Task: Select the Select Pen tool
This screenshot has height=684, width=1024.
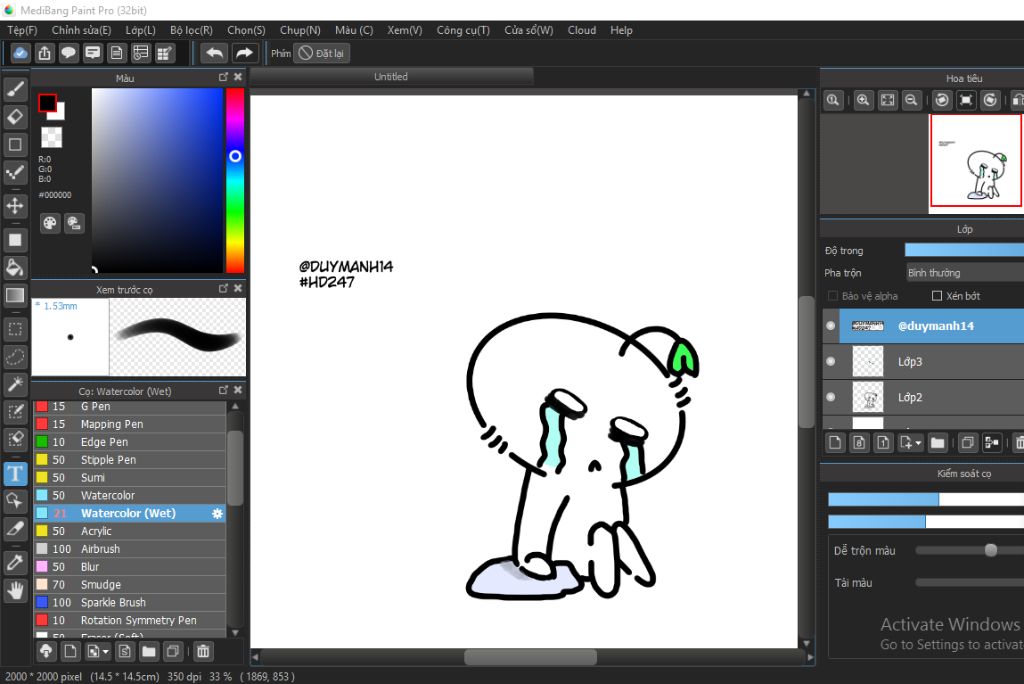Action: pyautogui.click(x=15, y=412)
